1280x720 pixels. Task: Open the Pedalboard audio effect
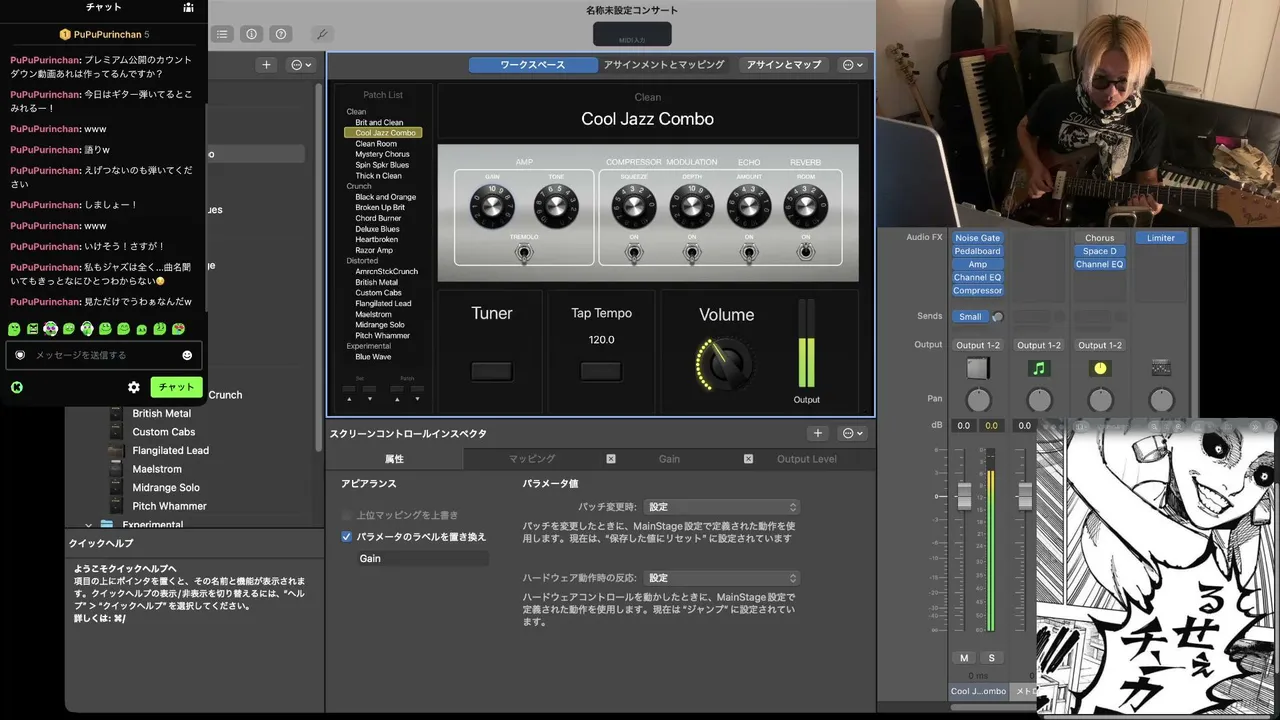977,251
